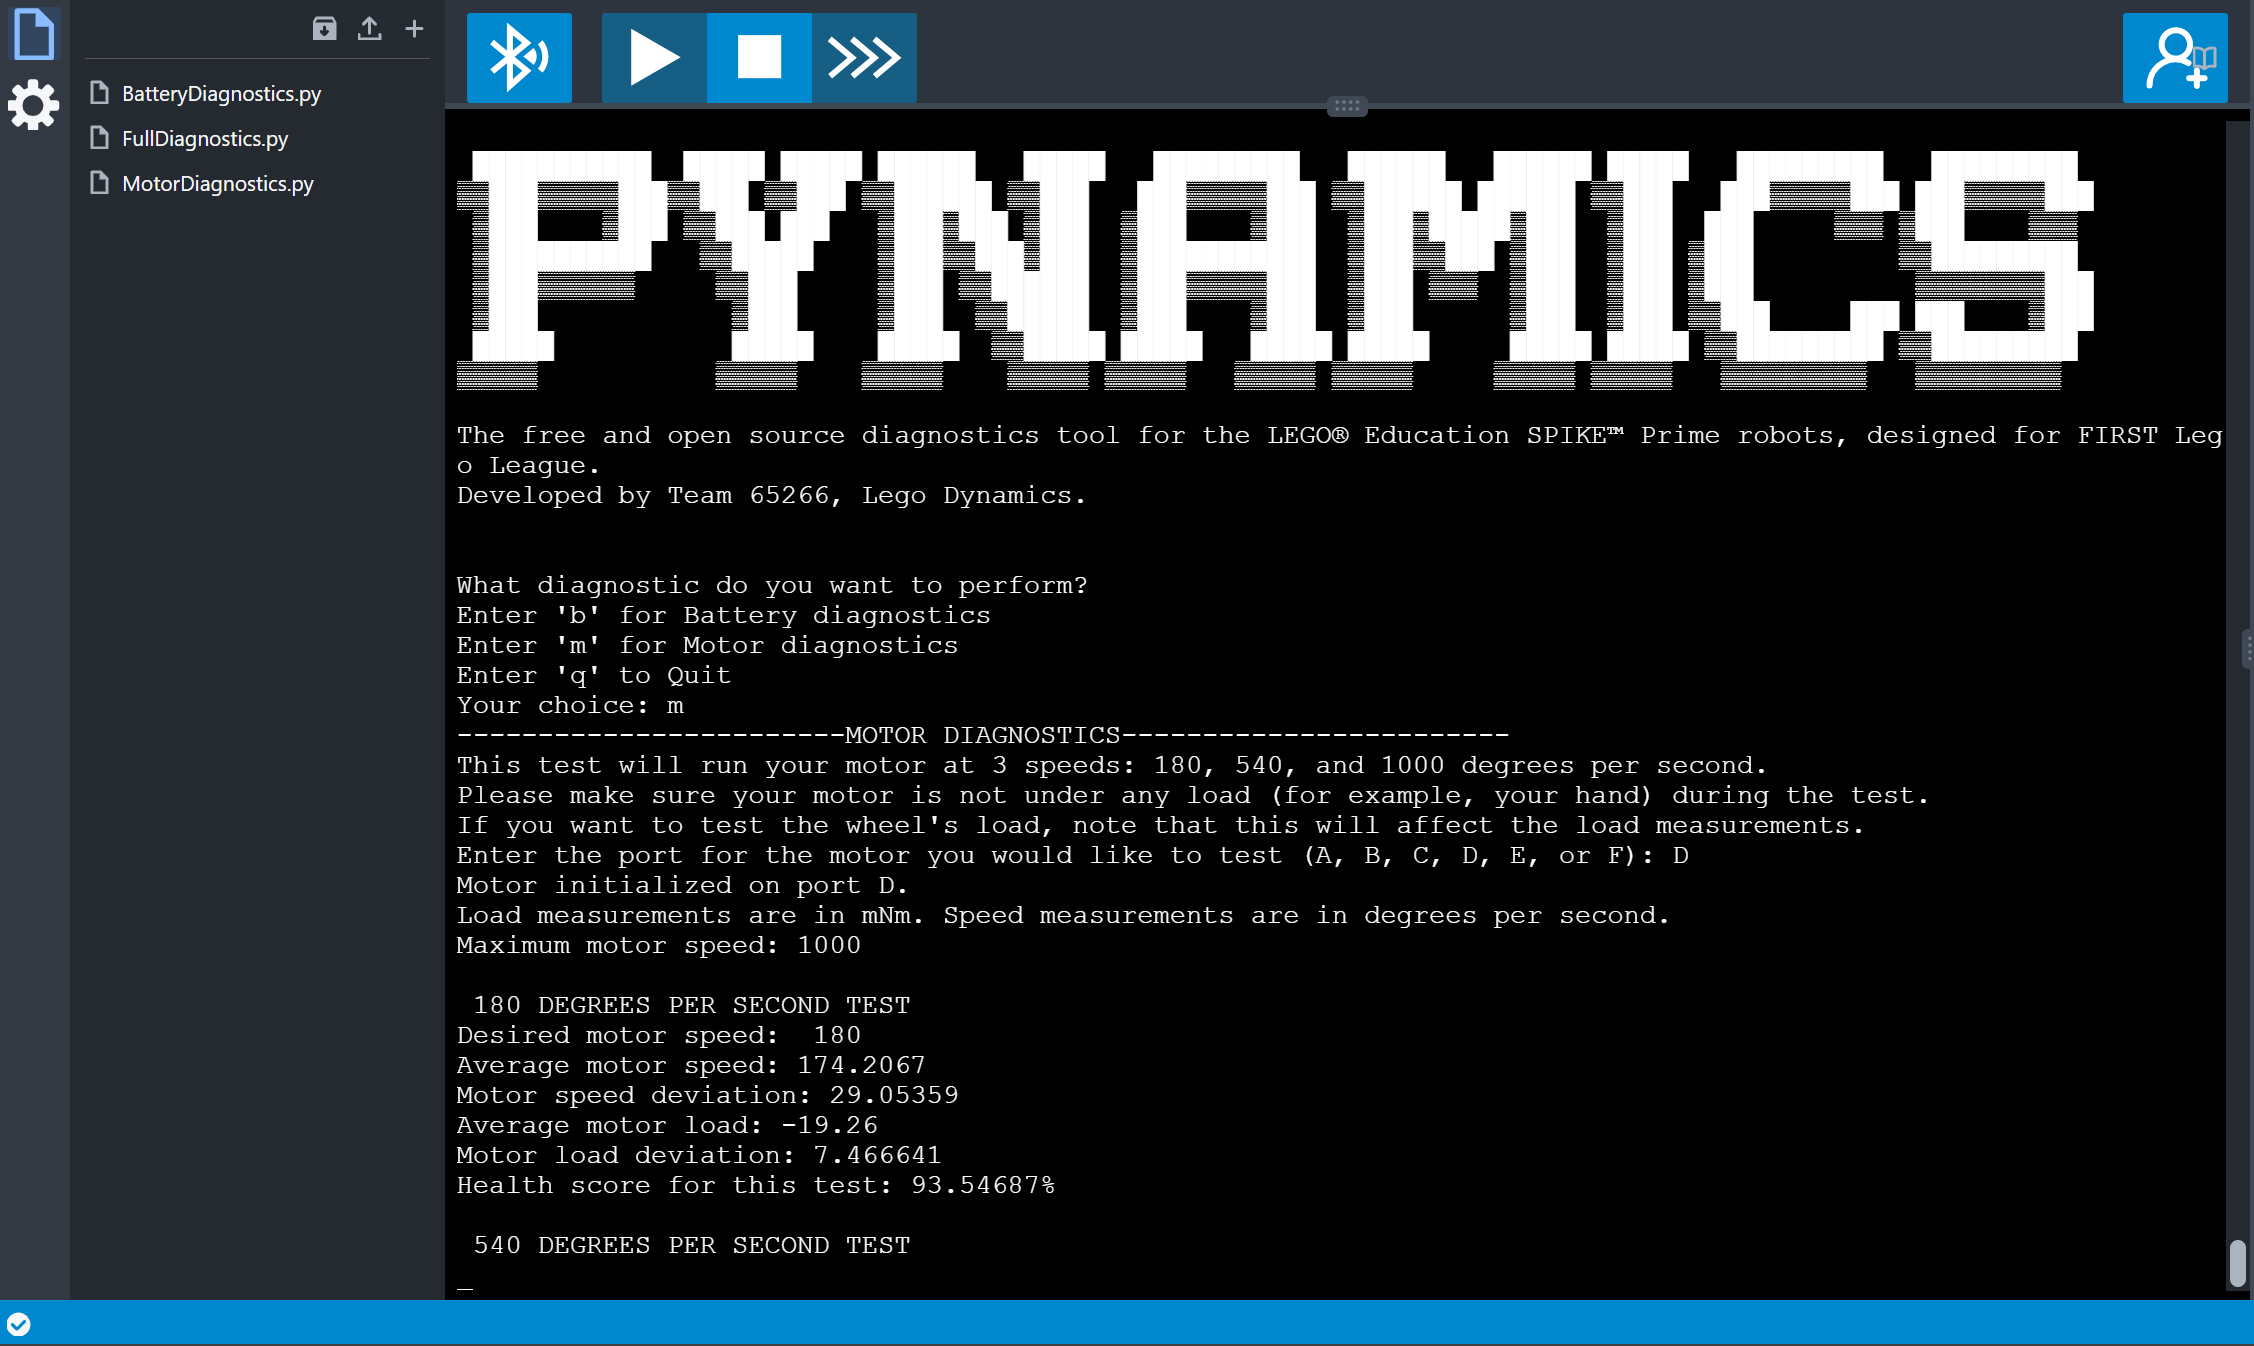
Task: Import a file using upload icon
Action: pos(369,29)
